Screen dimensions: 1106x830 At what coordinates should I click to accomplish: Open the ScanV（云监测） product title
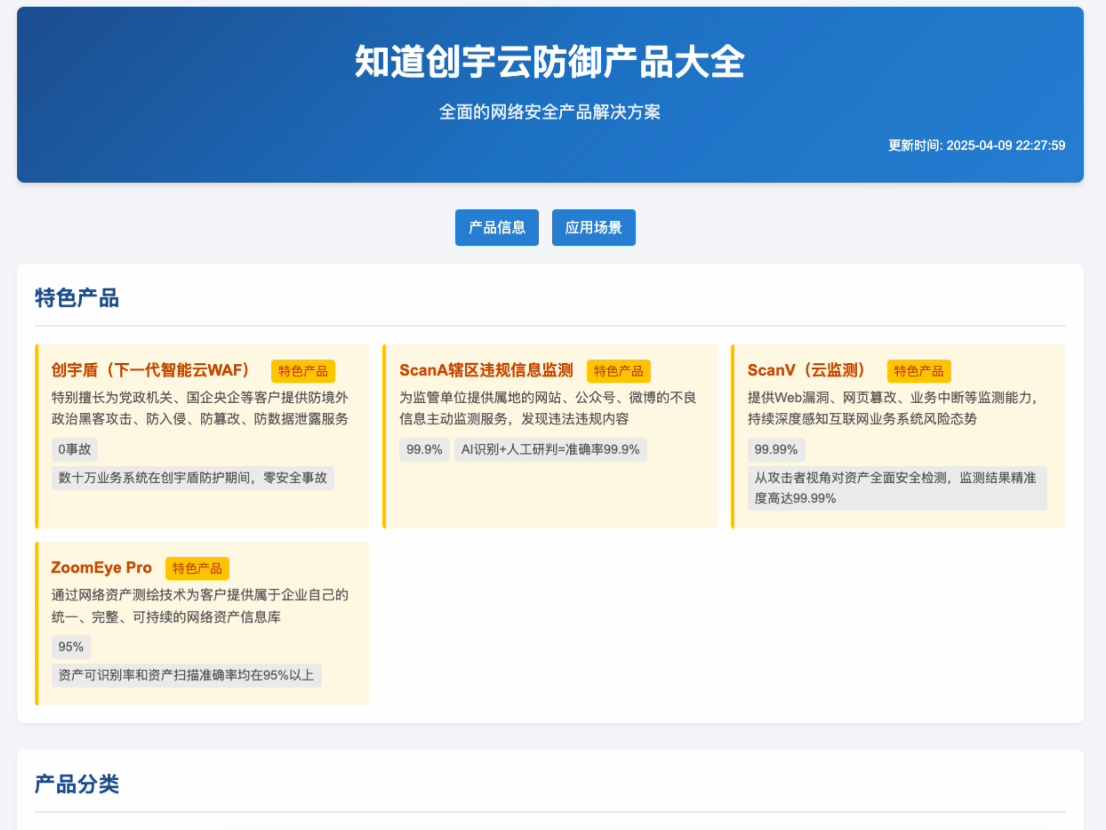click(x=808, y=370)
